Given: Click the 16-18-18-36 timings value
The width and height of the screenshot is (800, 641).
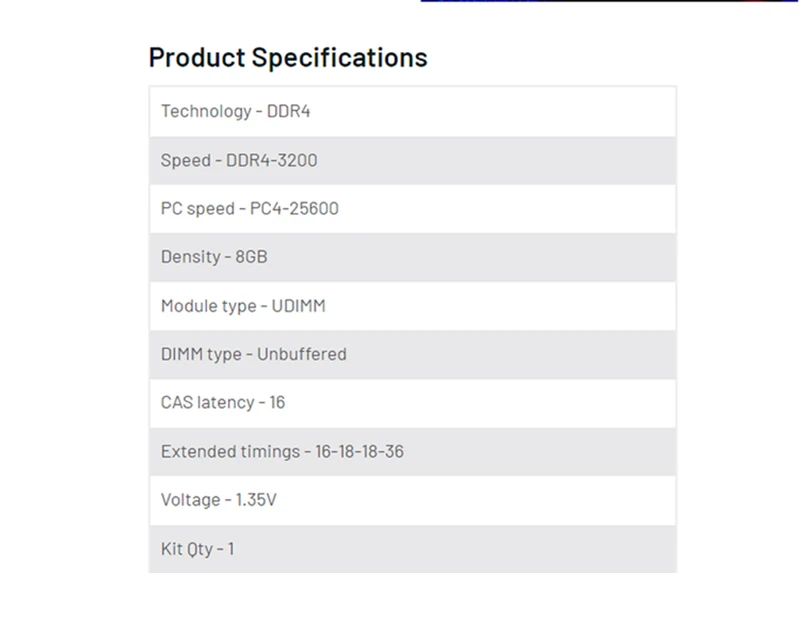Looking at the screenshot, I should tap(359, 451).
